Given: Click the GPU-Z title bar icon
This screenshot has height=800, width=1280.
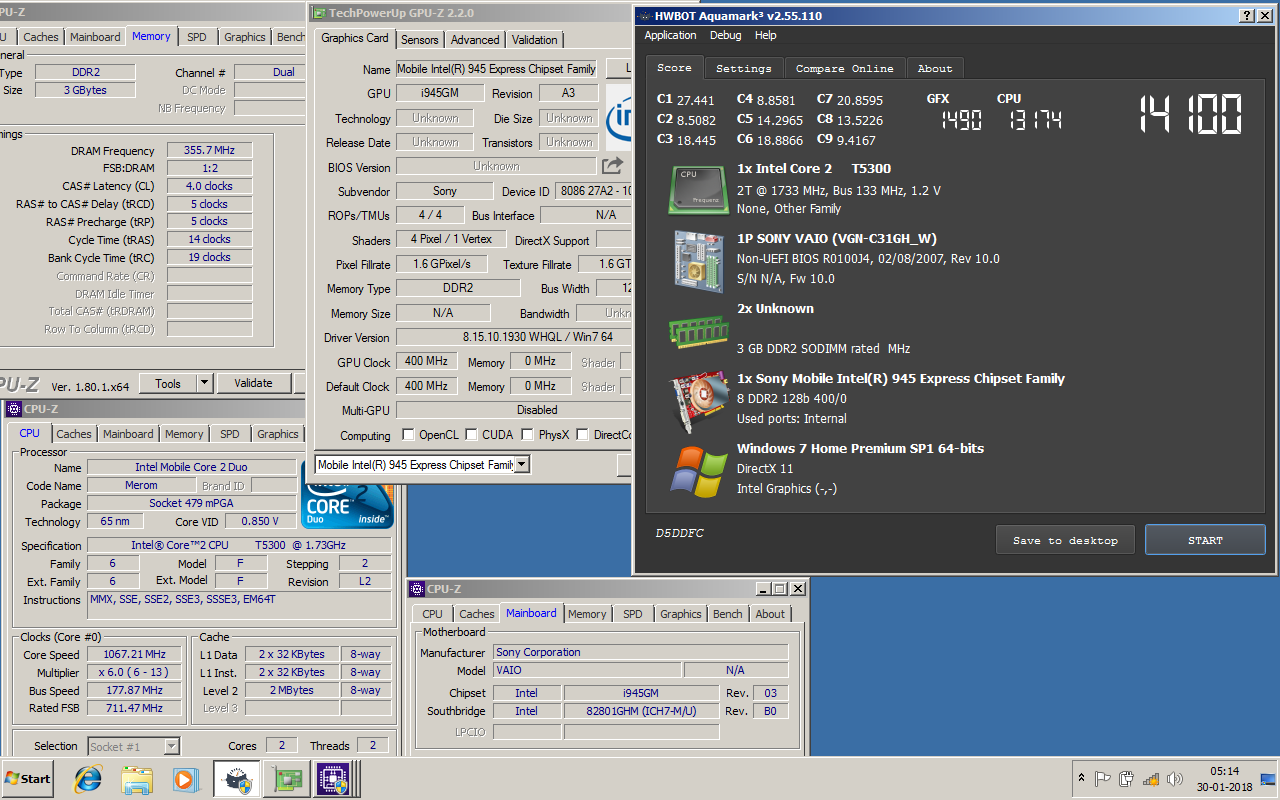Looking at the screenshot, I should click(319, 13).
